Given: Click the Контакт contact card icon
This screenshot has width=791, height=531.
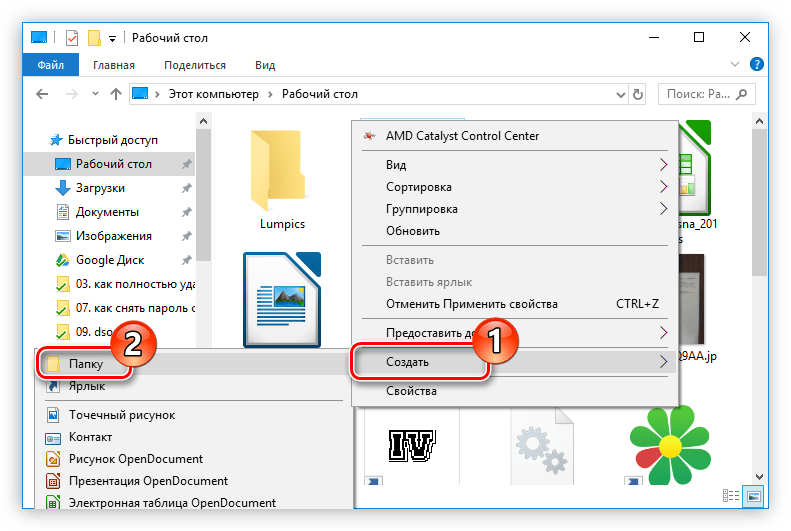Looking at the screenshot, I should [x=53, y=437].
